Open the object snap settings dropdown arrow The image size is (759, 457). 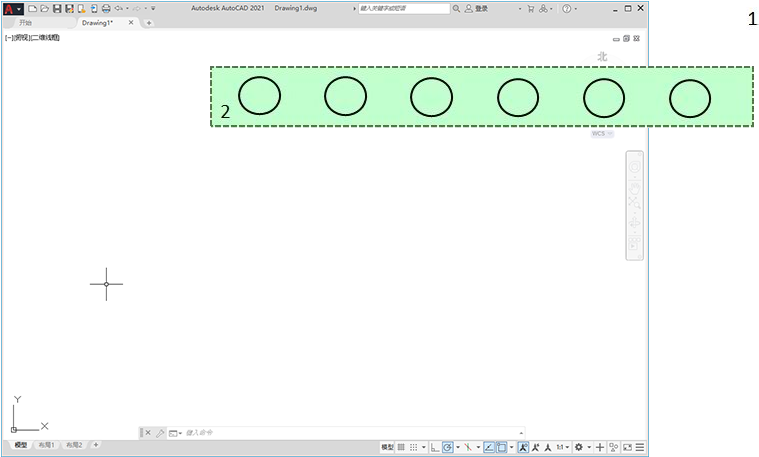(512, 447)
